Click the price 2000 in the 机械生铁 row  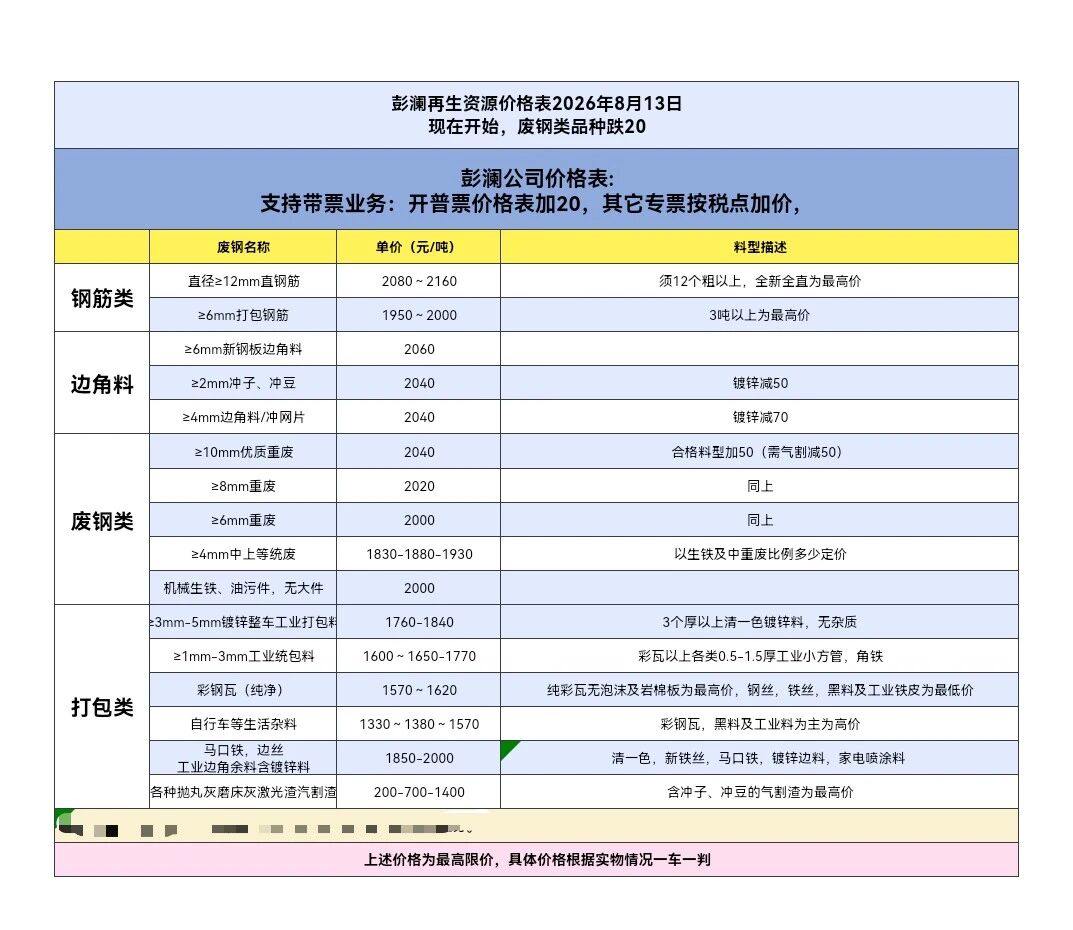click(x=418, y=588)
